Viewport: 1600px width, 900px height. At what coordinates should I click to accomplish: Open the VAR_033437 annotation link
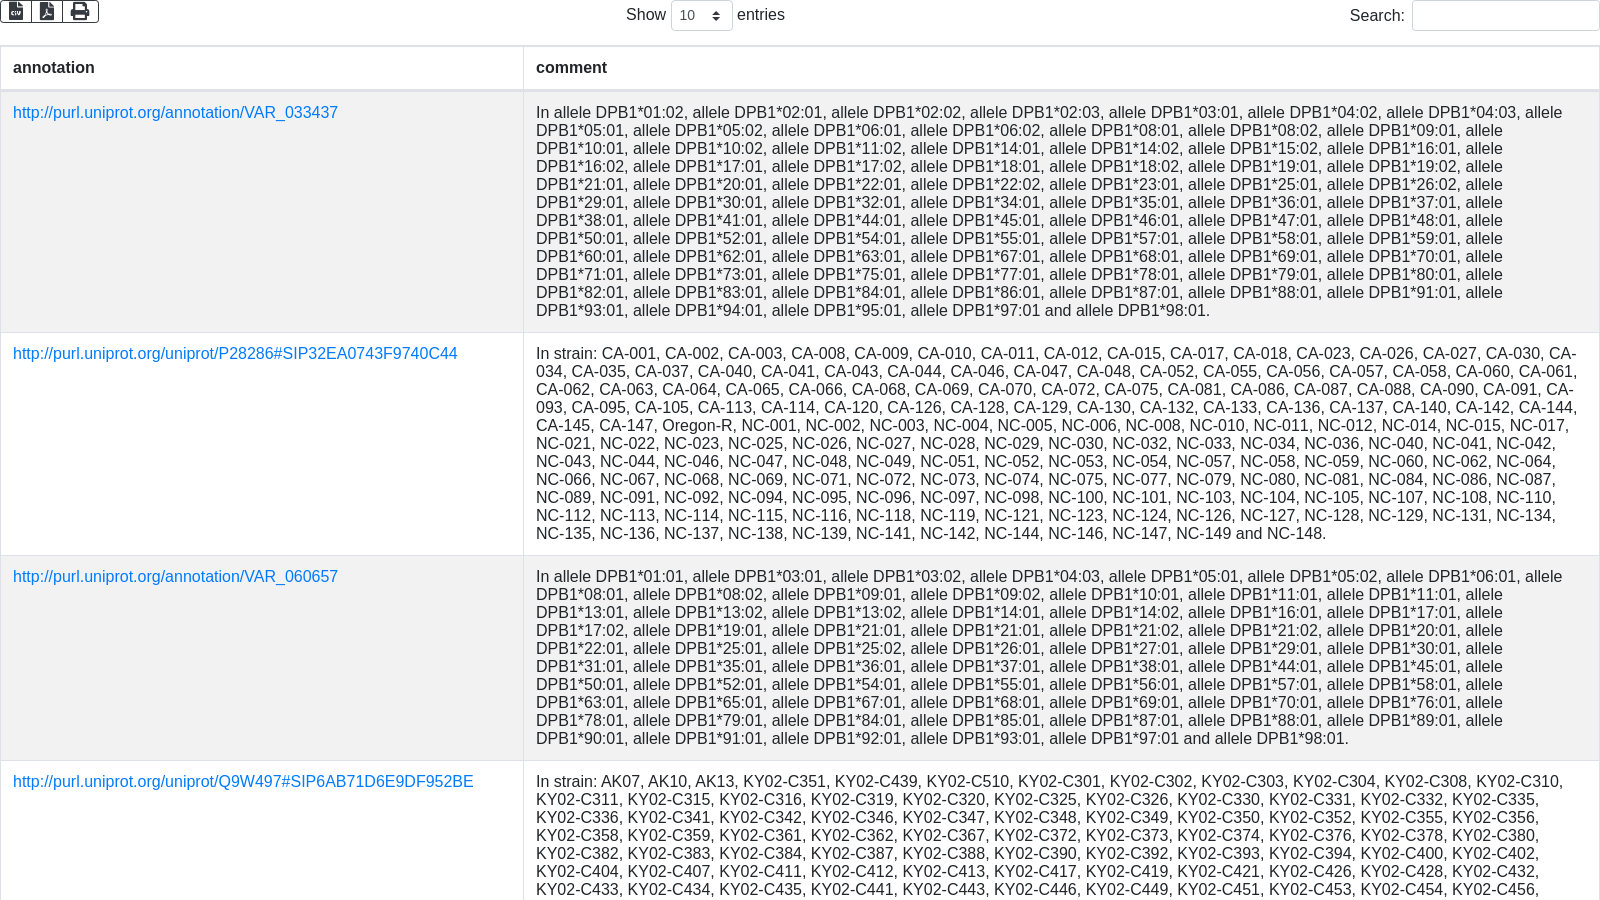175,113
